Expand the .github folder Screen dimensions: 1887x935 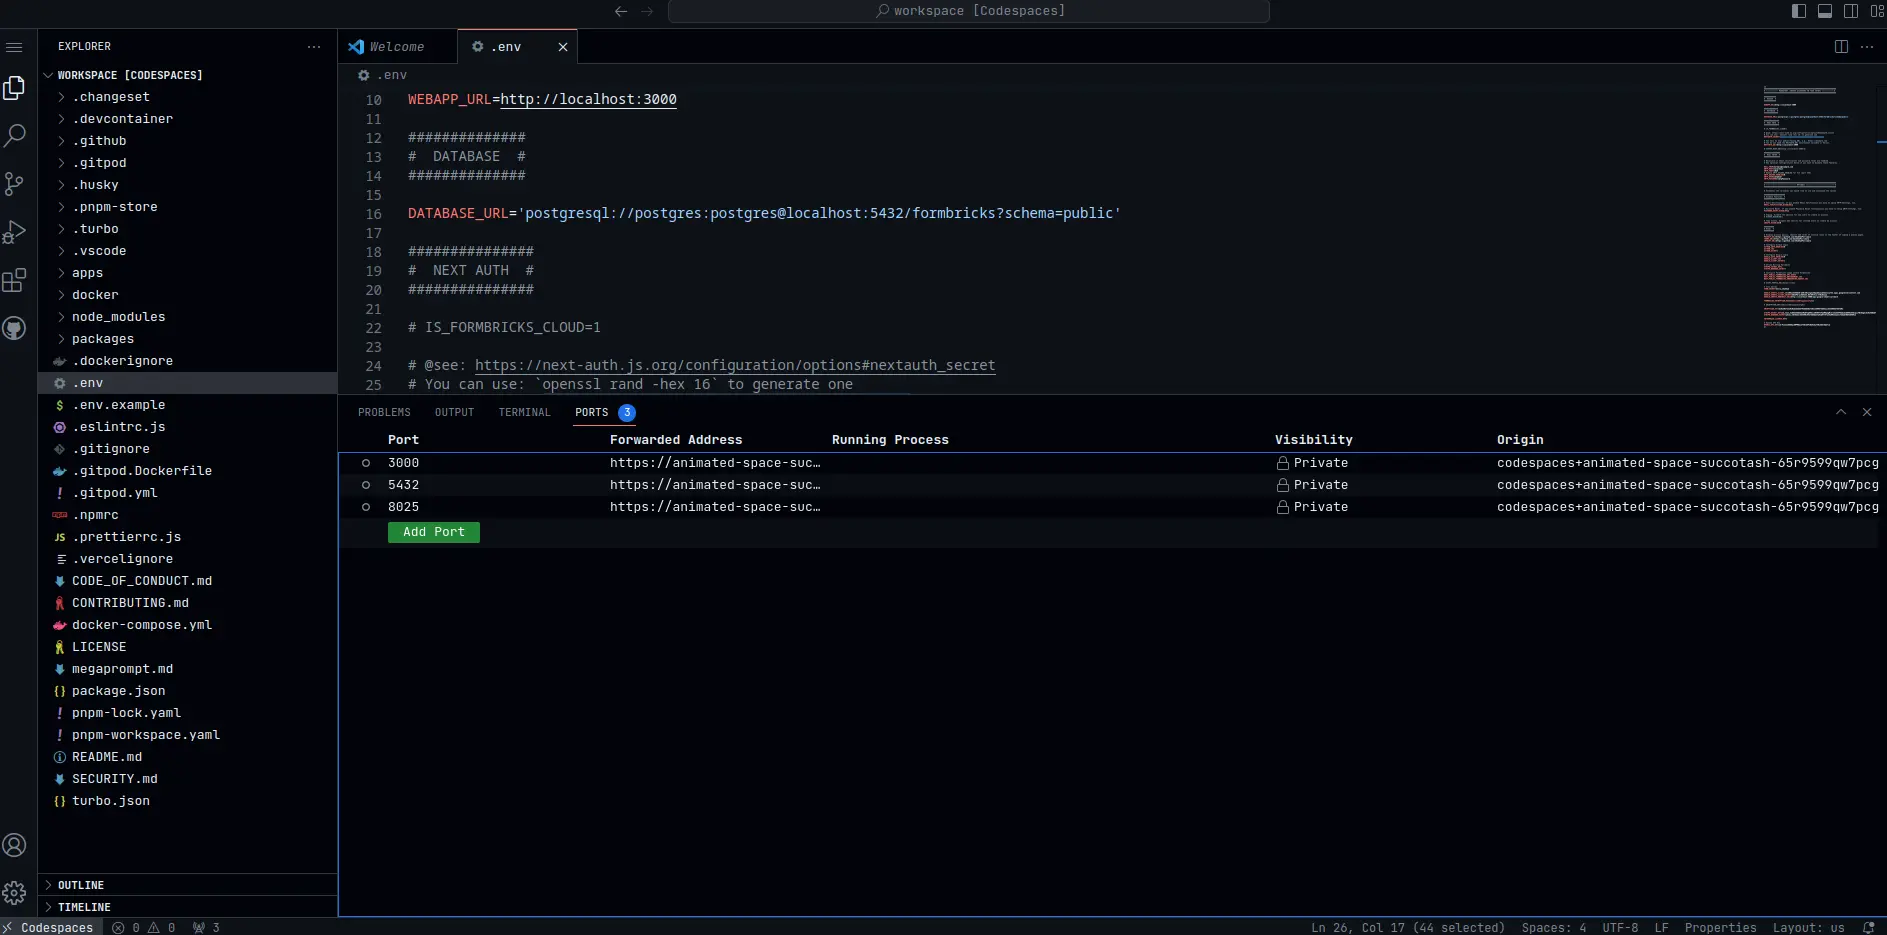pyautogui.click(x=99, y=141)
